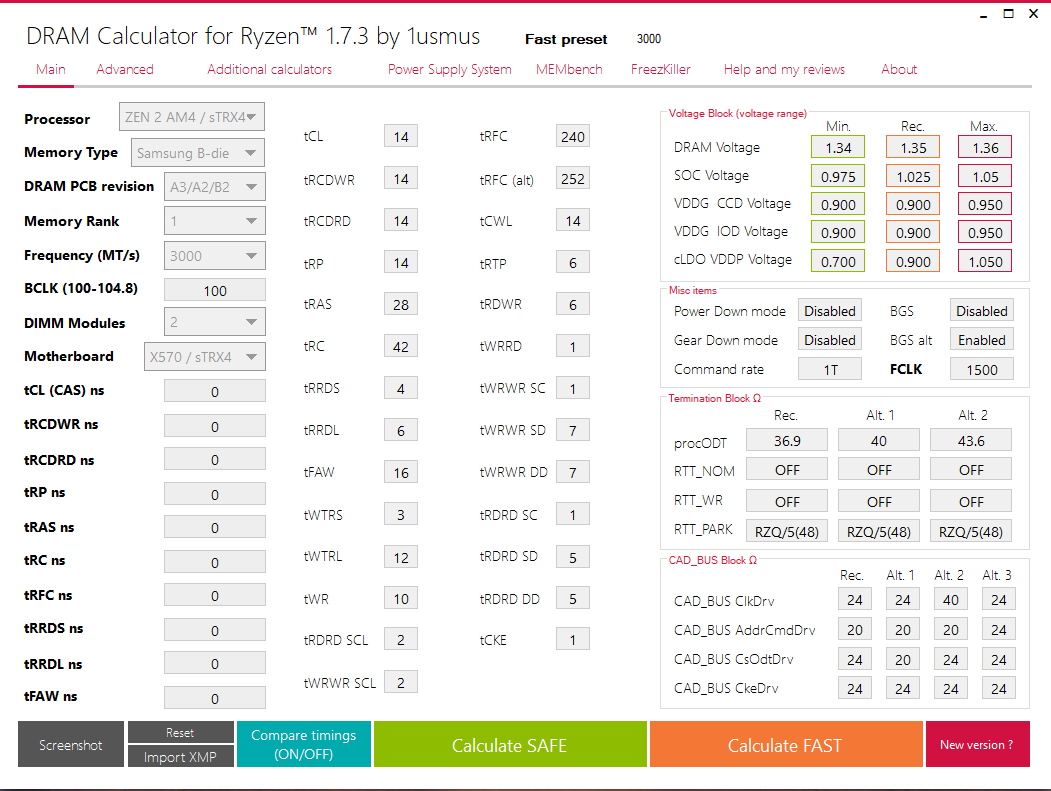Image resolution: width=1051 pixels, height=791 pixels.
Task: Open the FreezKiller tab
Action: click(x=661, y=69)
